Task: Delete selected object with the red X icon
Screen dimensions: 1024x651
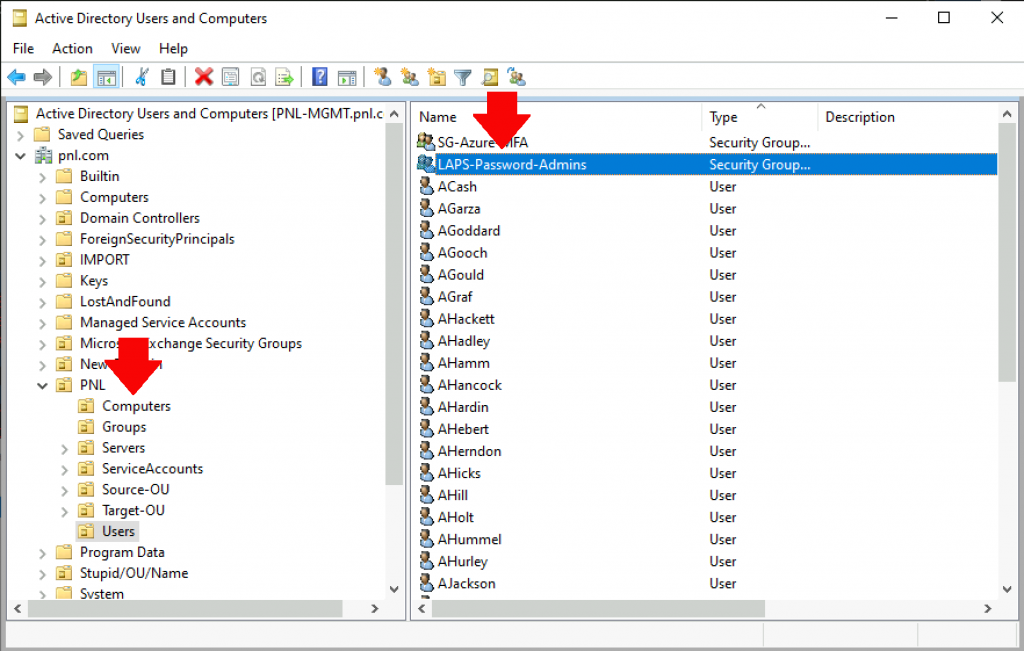Action: pos(204,77)
